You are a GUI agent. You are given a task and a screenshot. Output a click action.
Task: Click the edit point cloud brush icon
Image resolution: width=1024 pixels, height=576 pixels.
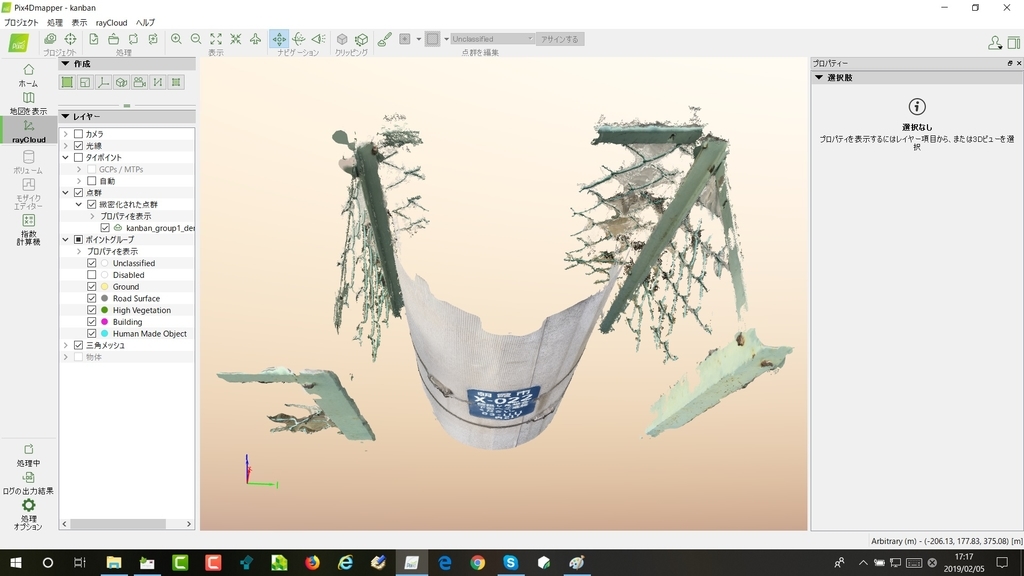pos(385,39)
